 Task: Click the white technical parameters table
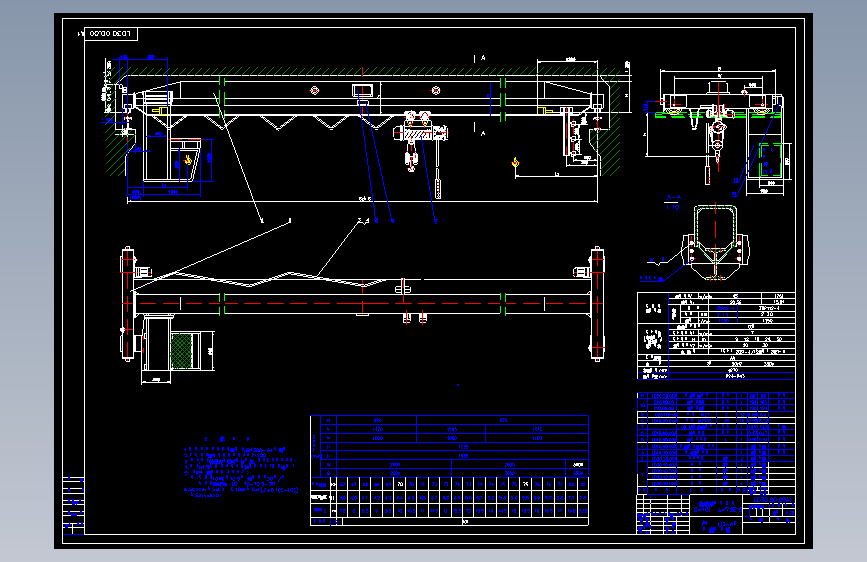(x=716, y=336)
